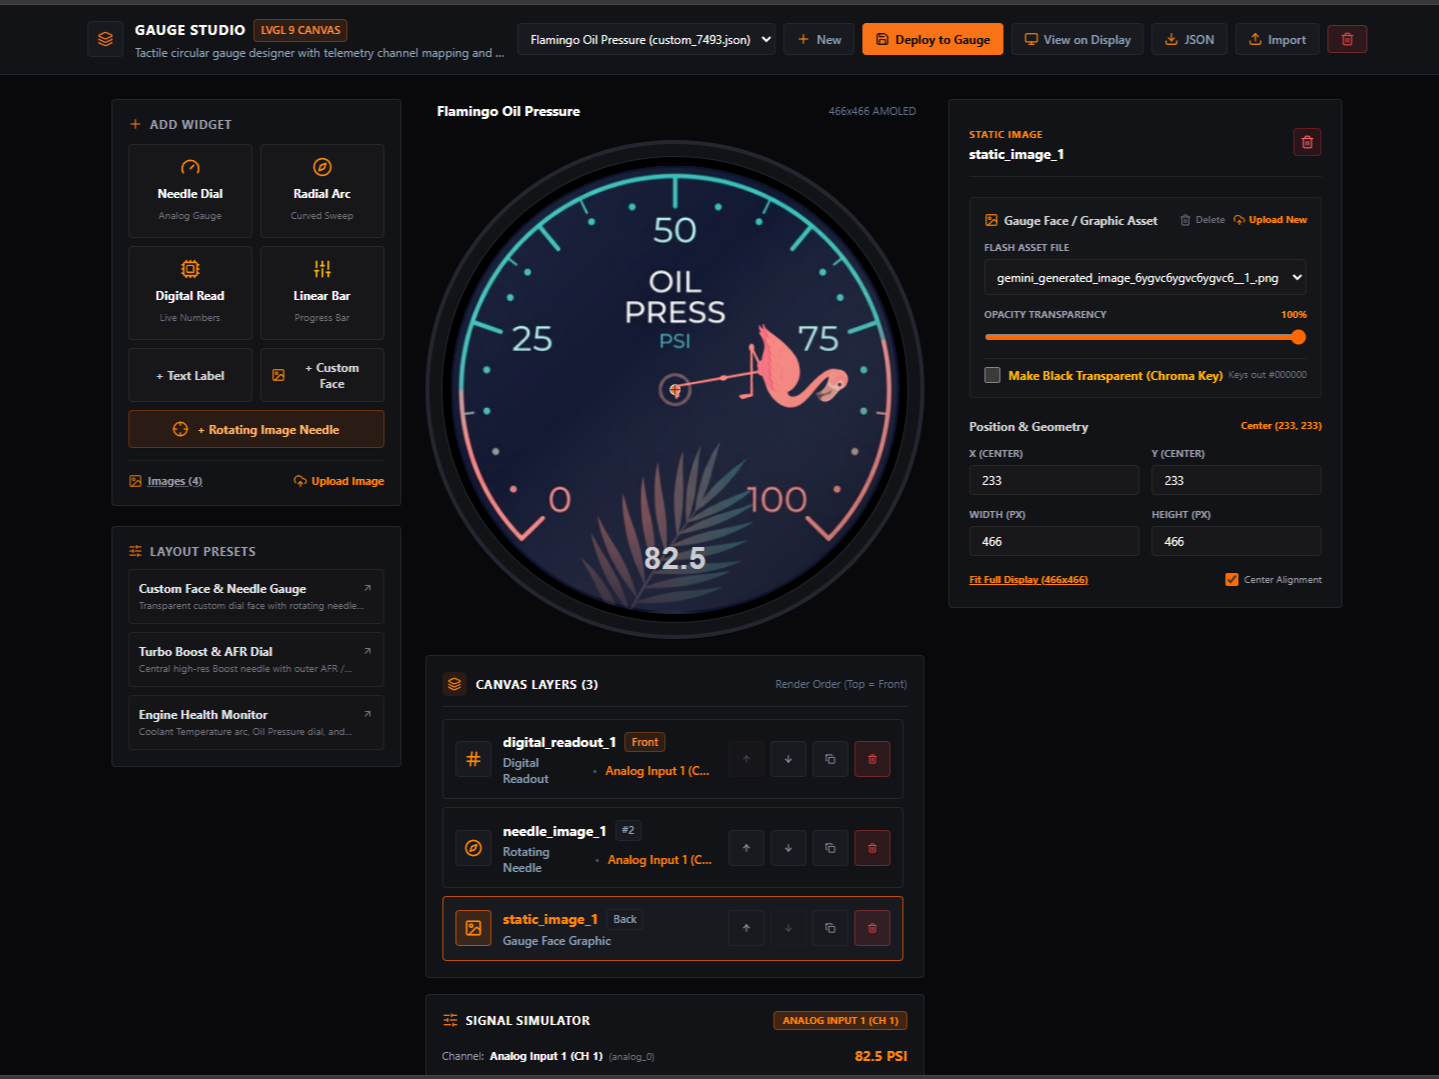Click the X (Center) input field
Image resolution: width=1439 pixels, height=1079 pixels.
pyautogui.click(x=1054, y=480)
